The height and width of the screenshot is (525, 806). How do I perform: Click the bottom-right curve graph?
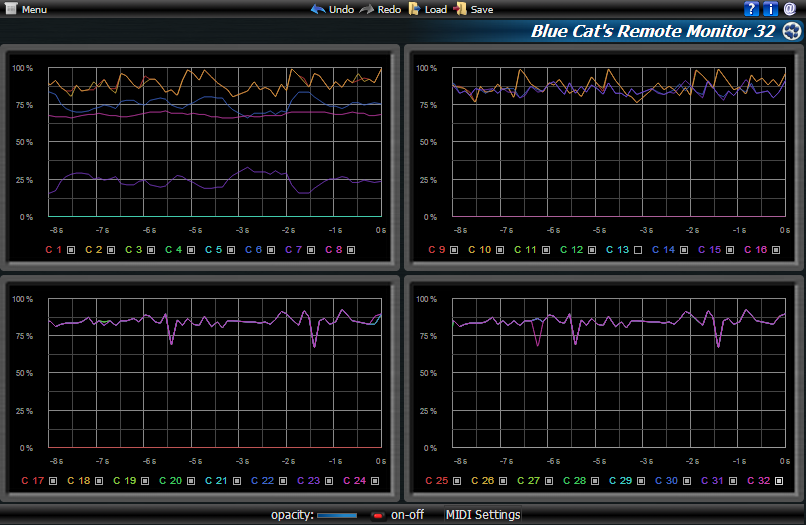coord(619,373)
